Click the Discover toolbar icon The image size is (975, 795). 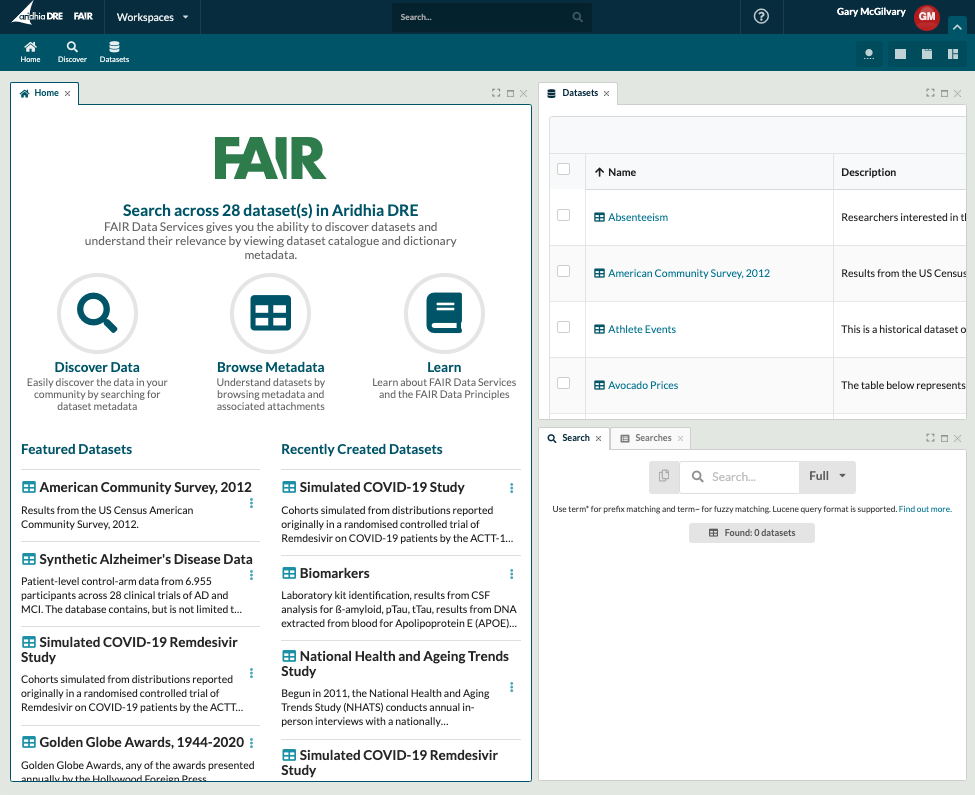72,52
